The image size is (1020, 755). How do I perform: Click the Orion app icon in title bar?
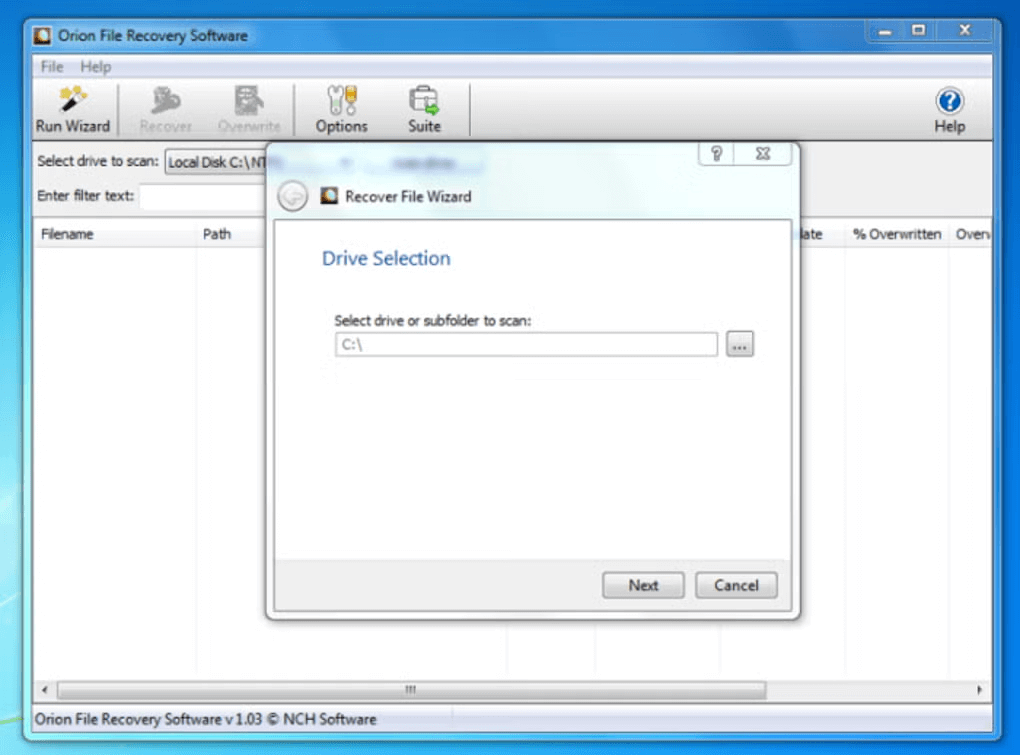[42, 35]
